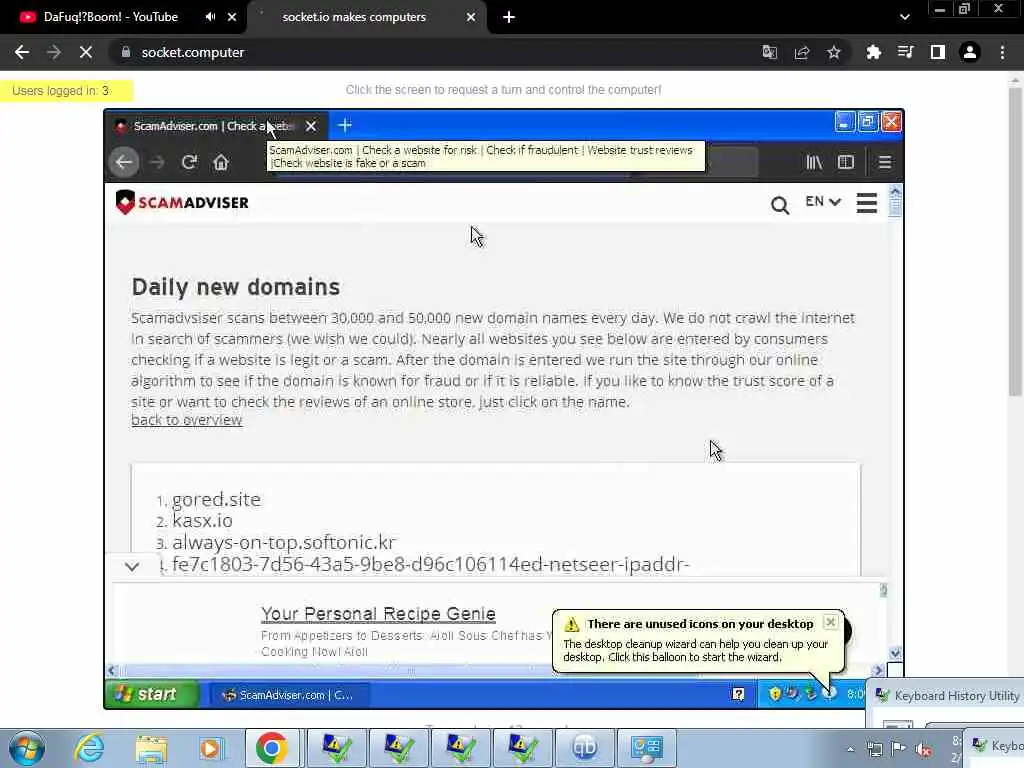The width and height of the screenshot is (1024, 768).
Task: Select the socket.io makes computers tab
Action: pos(354,17)
